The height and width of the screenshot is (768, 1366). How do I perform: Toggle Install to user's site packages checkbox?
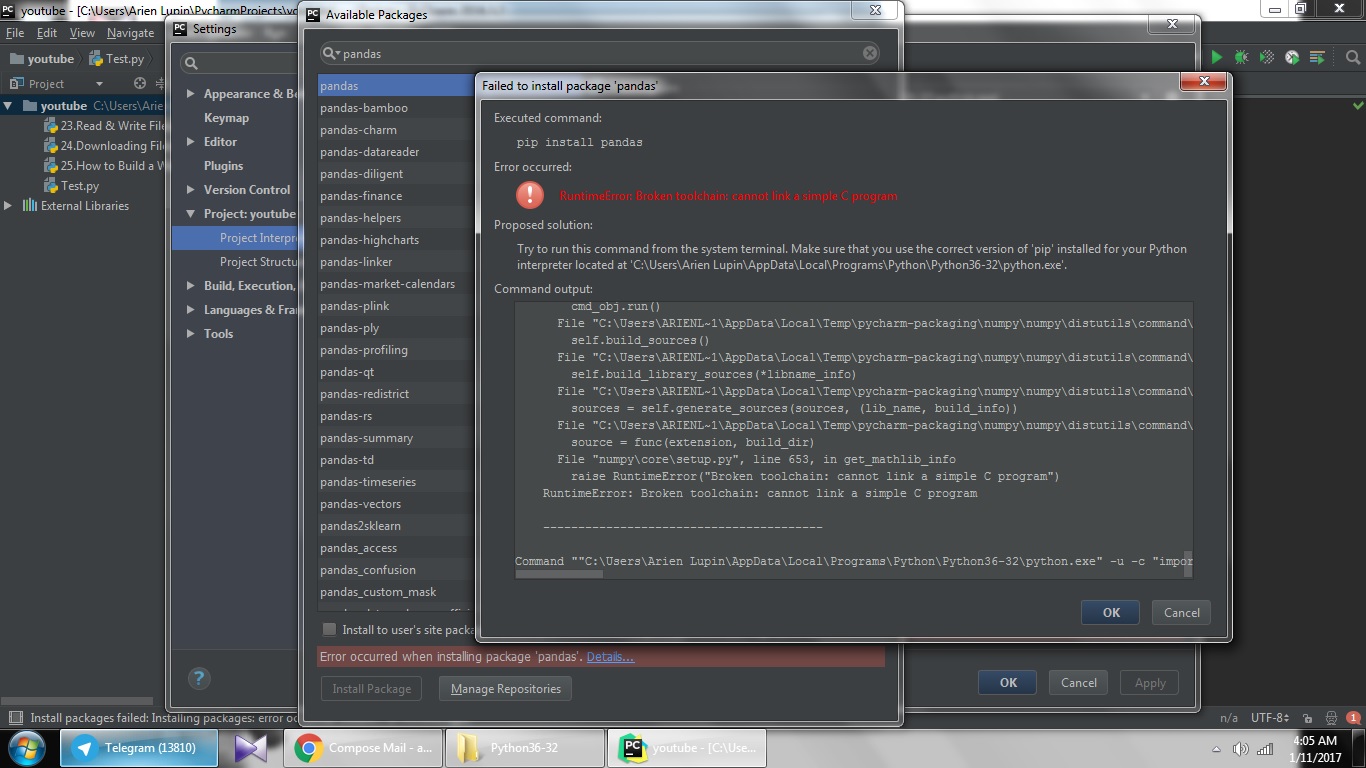pos(329,629)
